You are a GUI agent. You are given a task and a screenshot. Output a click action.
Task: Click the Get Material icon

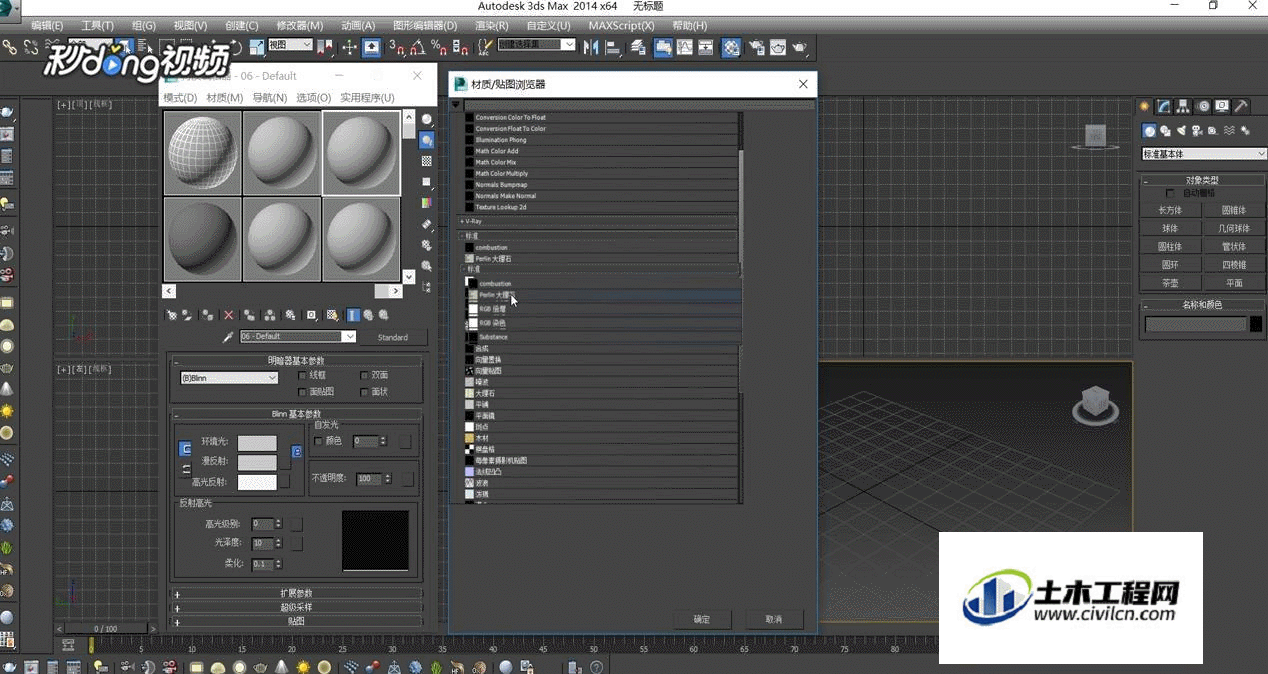pyautogui.click(x=172, y=315)
